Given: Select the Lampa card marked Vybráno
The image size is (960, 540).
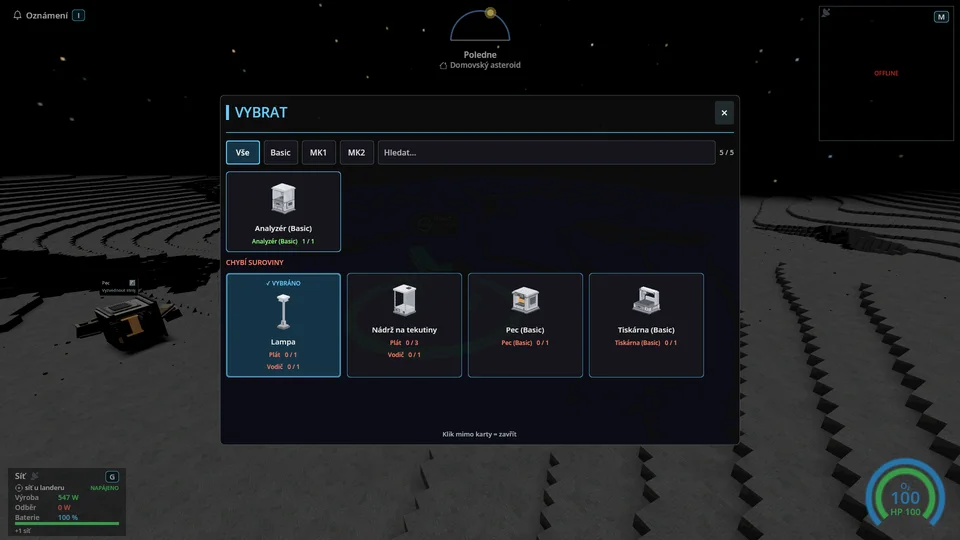Looking at the screenshot, I should click(x=283, y=325).
